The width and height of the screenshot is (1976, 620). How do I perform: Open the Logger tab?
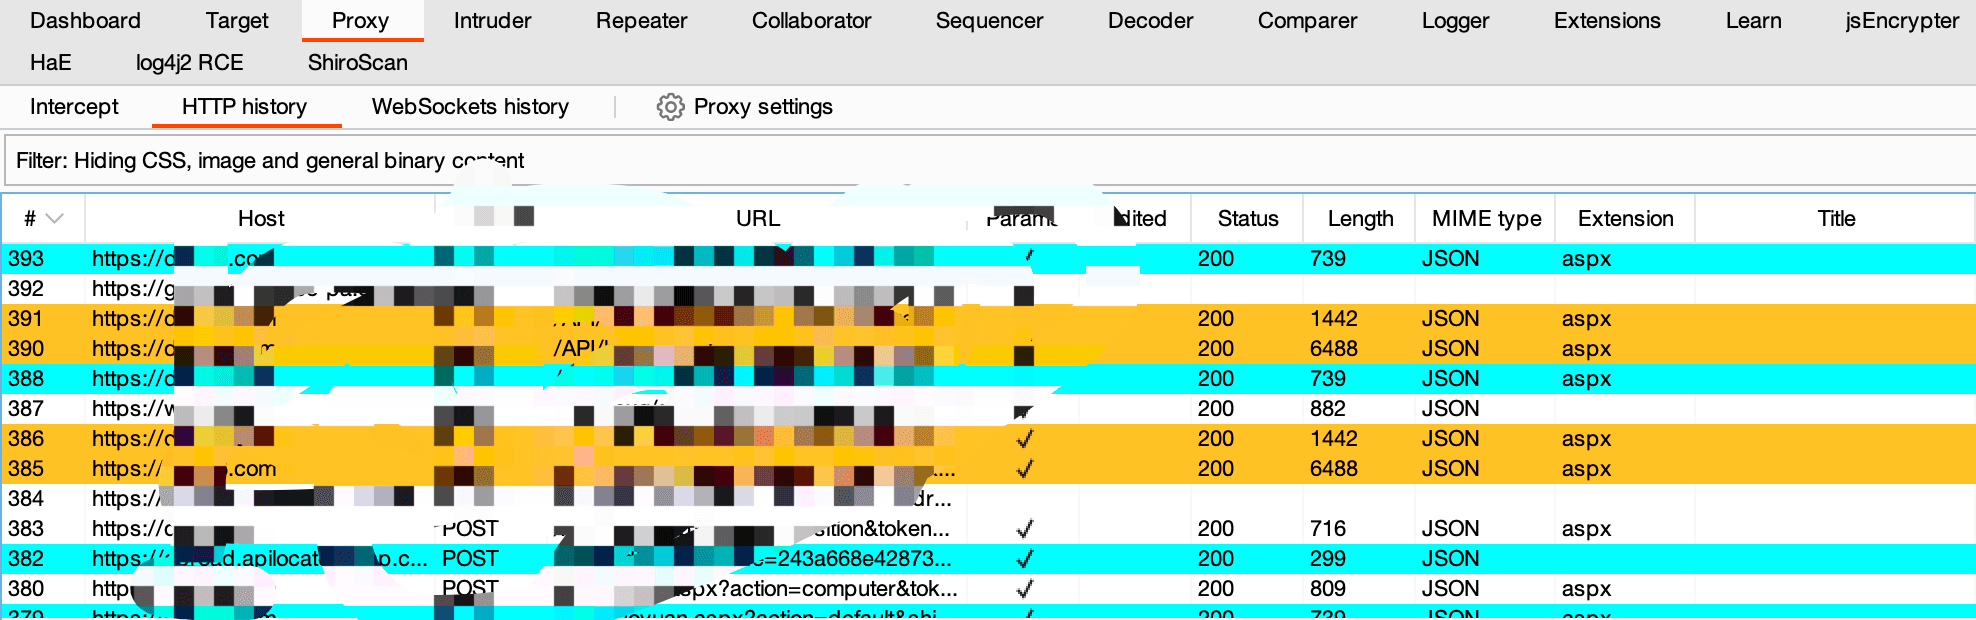pos(1455,20)
